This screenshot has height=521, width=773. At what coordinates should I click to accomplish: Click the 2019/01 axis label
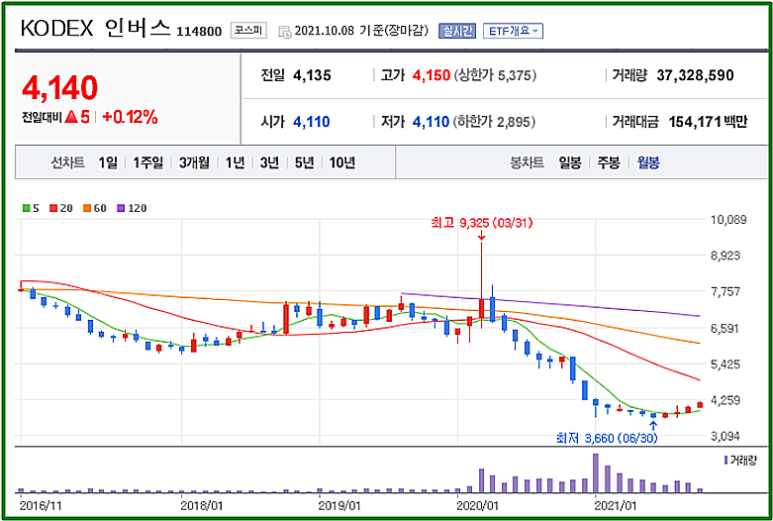(338, 506)
